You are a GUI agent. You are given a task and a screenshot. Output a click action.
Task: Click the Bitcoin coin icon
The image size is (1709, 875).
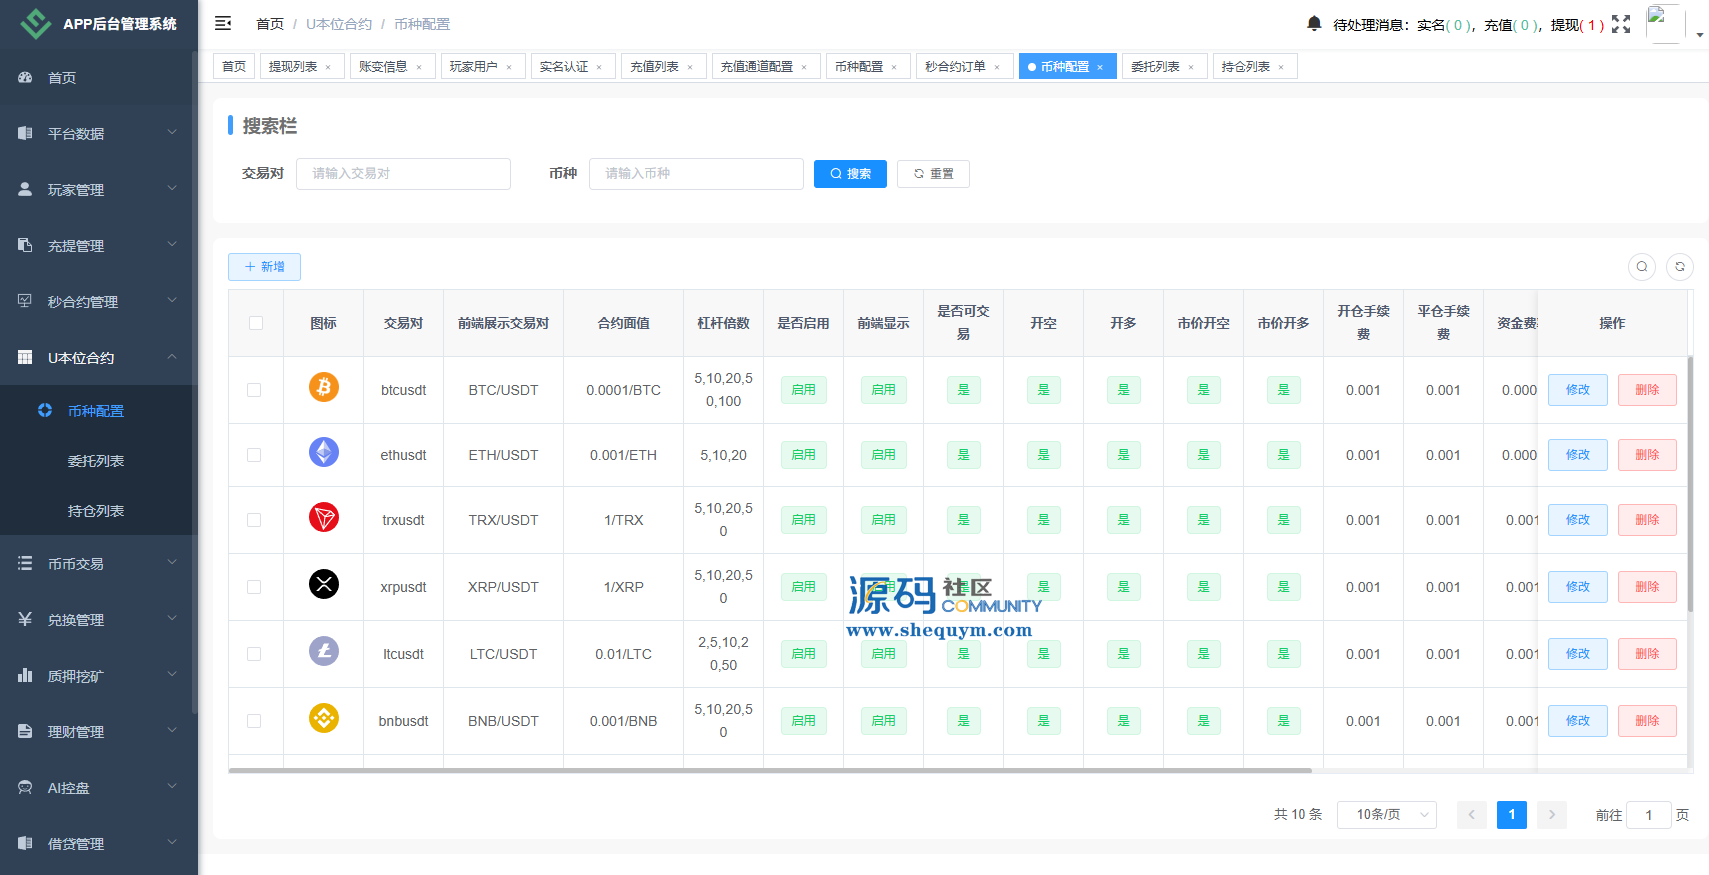(323, 387)
